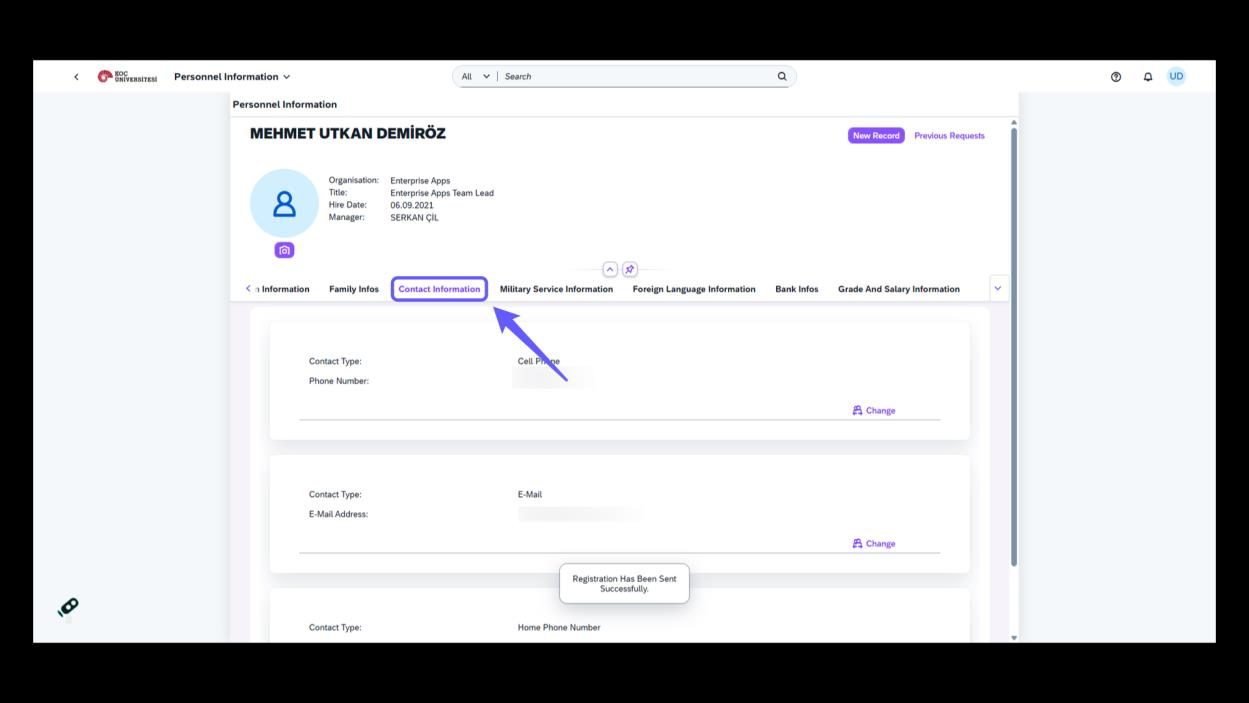This screenshot has height=703, width=1249.
Task: Click the profile picture placeholder
Action: click(x=284, y=203)
